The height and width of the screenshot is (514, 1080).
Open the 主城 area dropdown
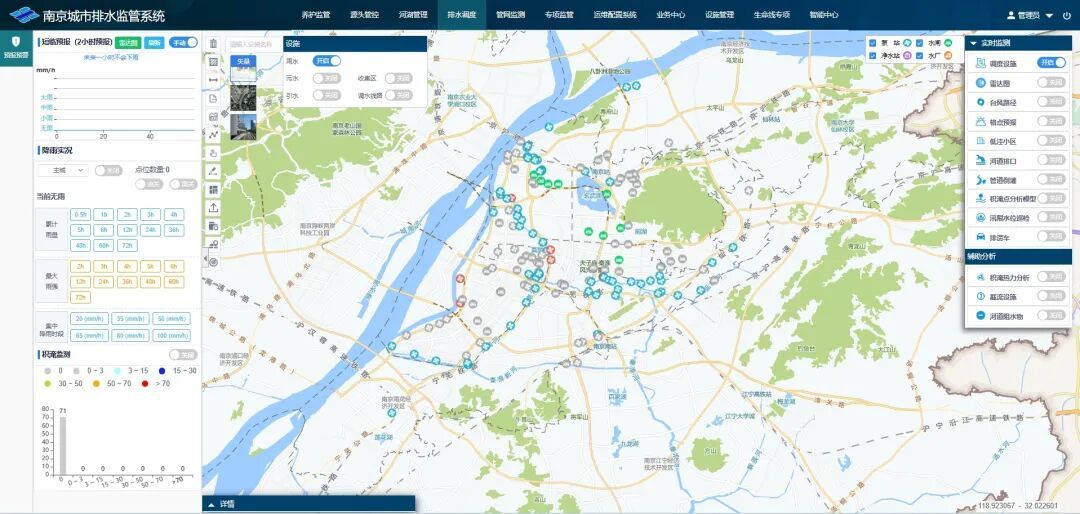(63, 170)
